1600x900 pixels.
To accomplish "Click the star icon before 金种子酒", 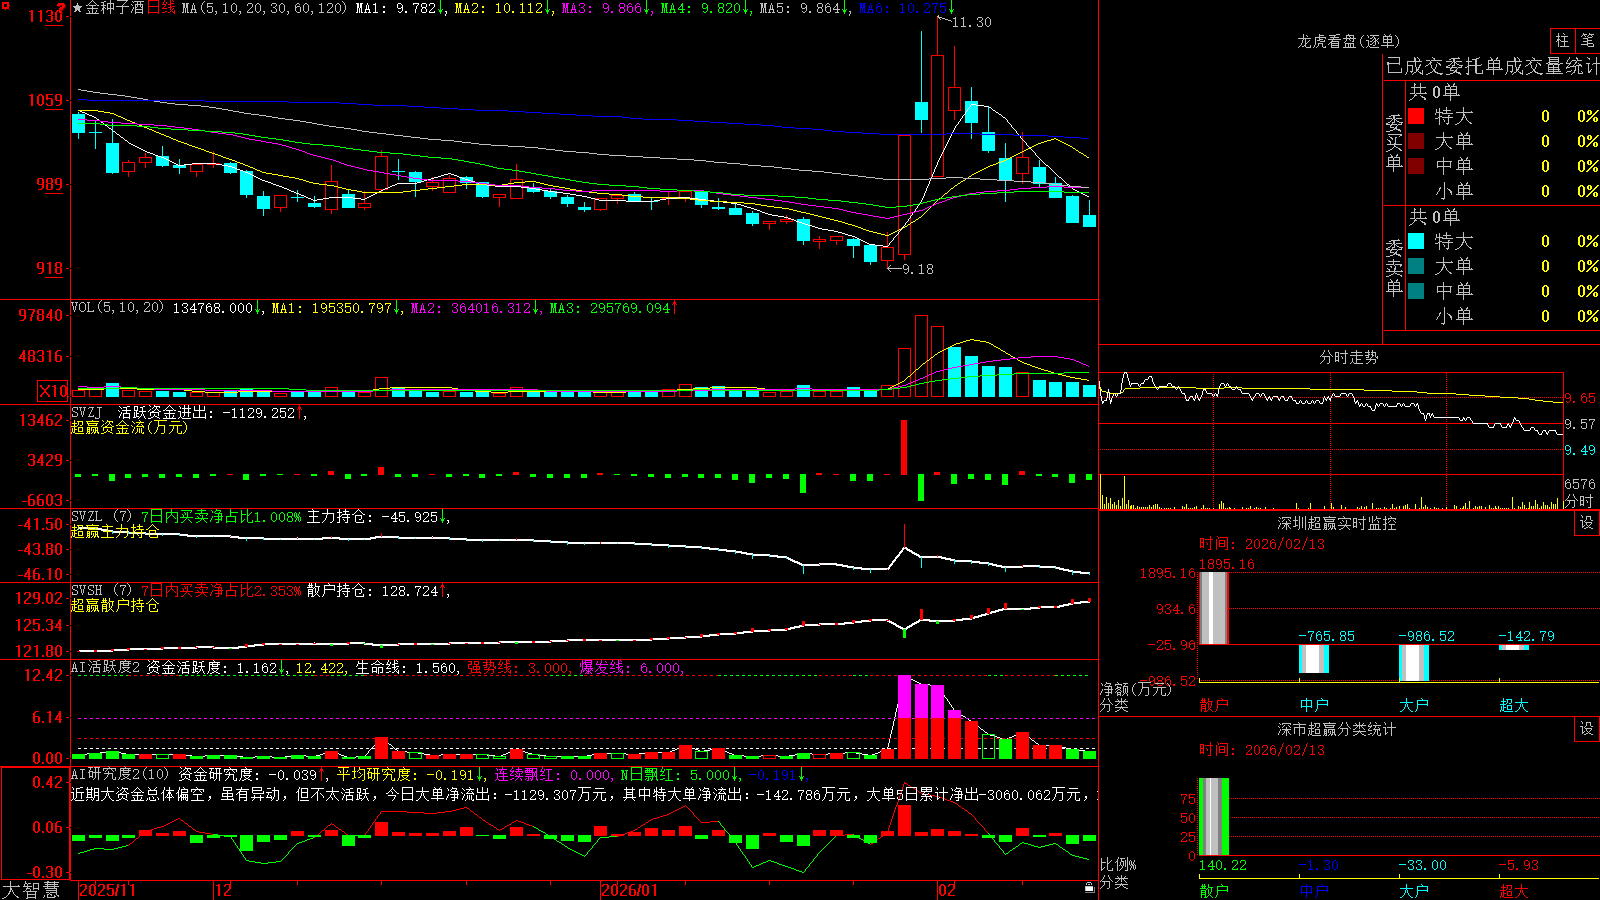I will click(77, 8).
